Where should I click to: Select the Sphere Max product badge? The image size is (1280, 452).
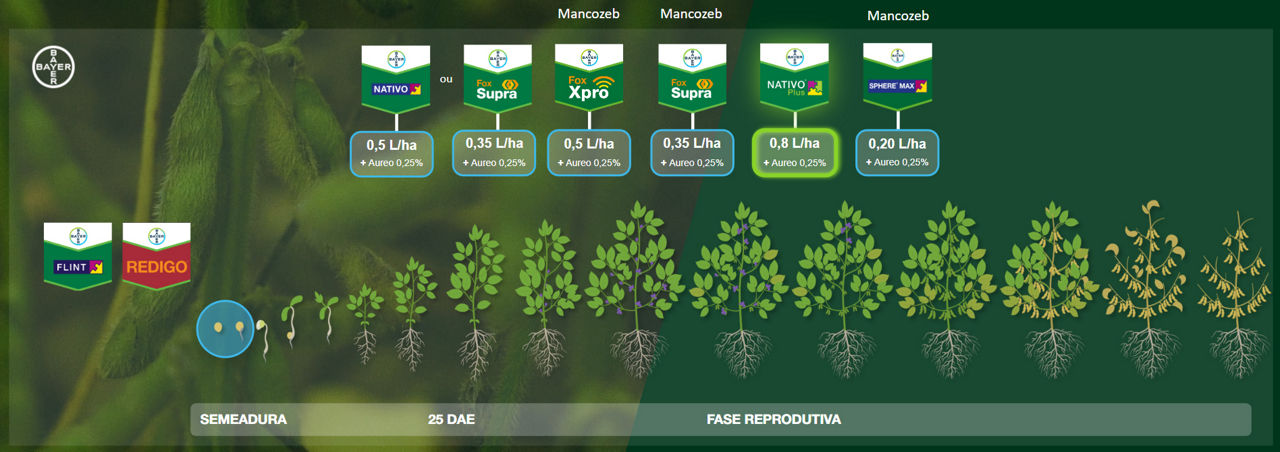point(897,78)
